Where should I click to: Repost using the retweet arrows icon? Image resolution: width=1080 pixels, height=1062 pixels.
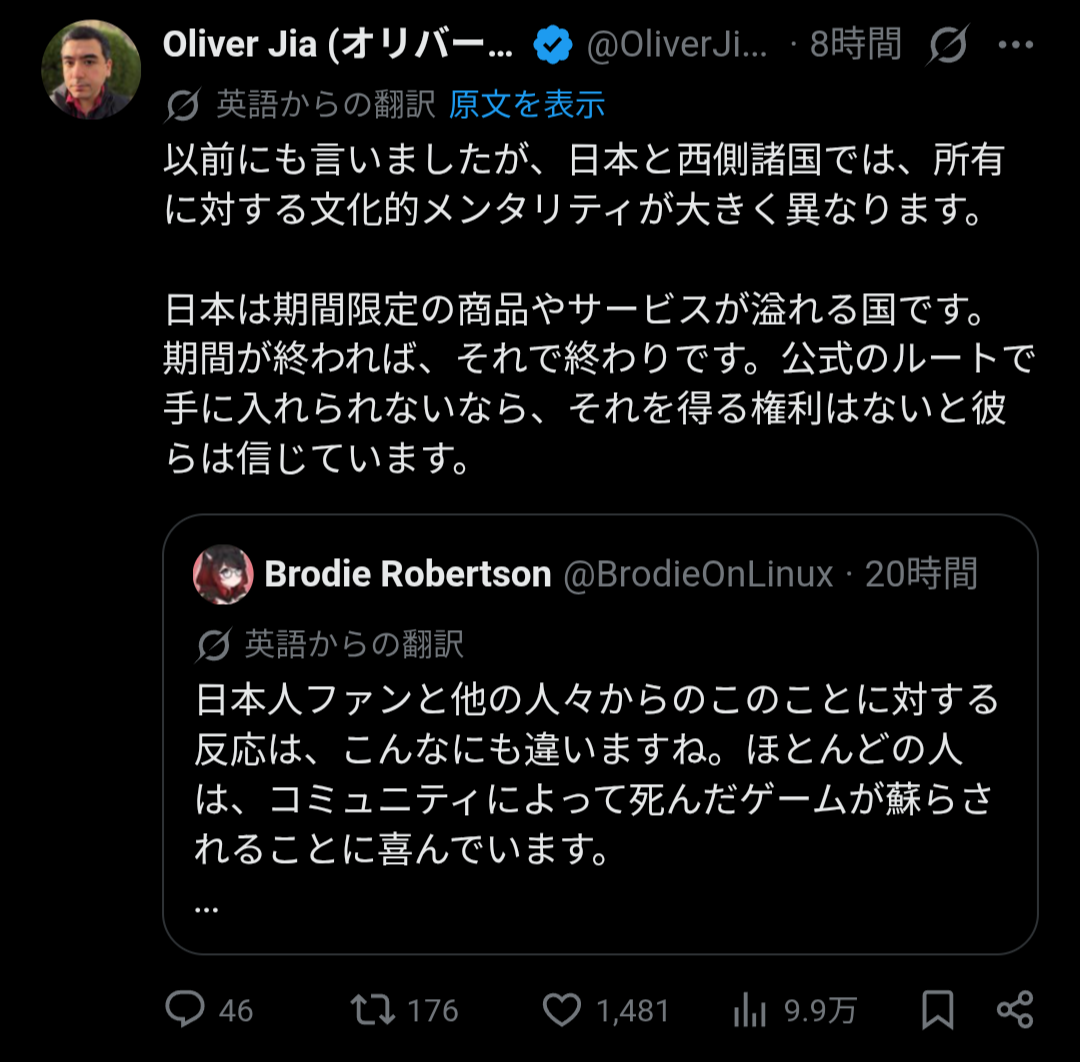click(373, 1010)
